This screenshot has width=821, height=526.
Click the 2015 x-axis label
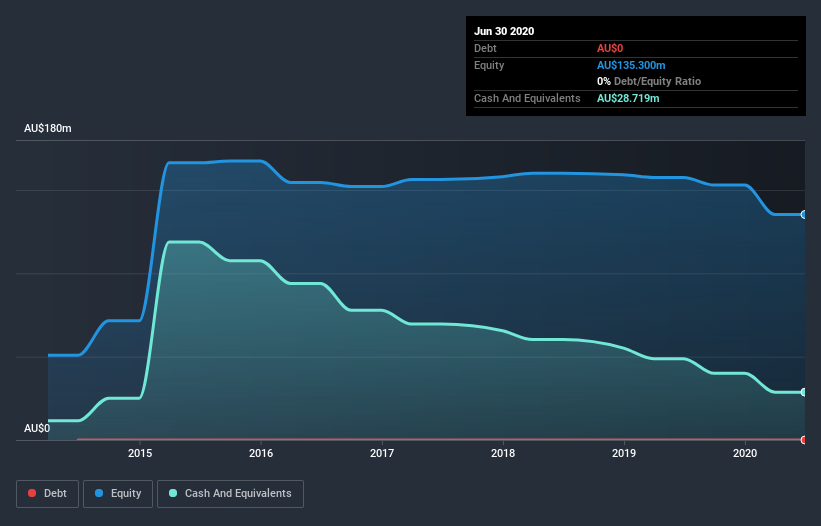click(140, 453)
